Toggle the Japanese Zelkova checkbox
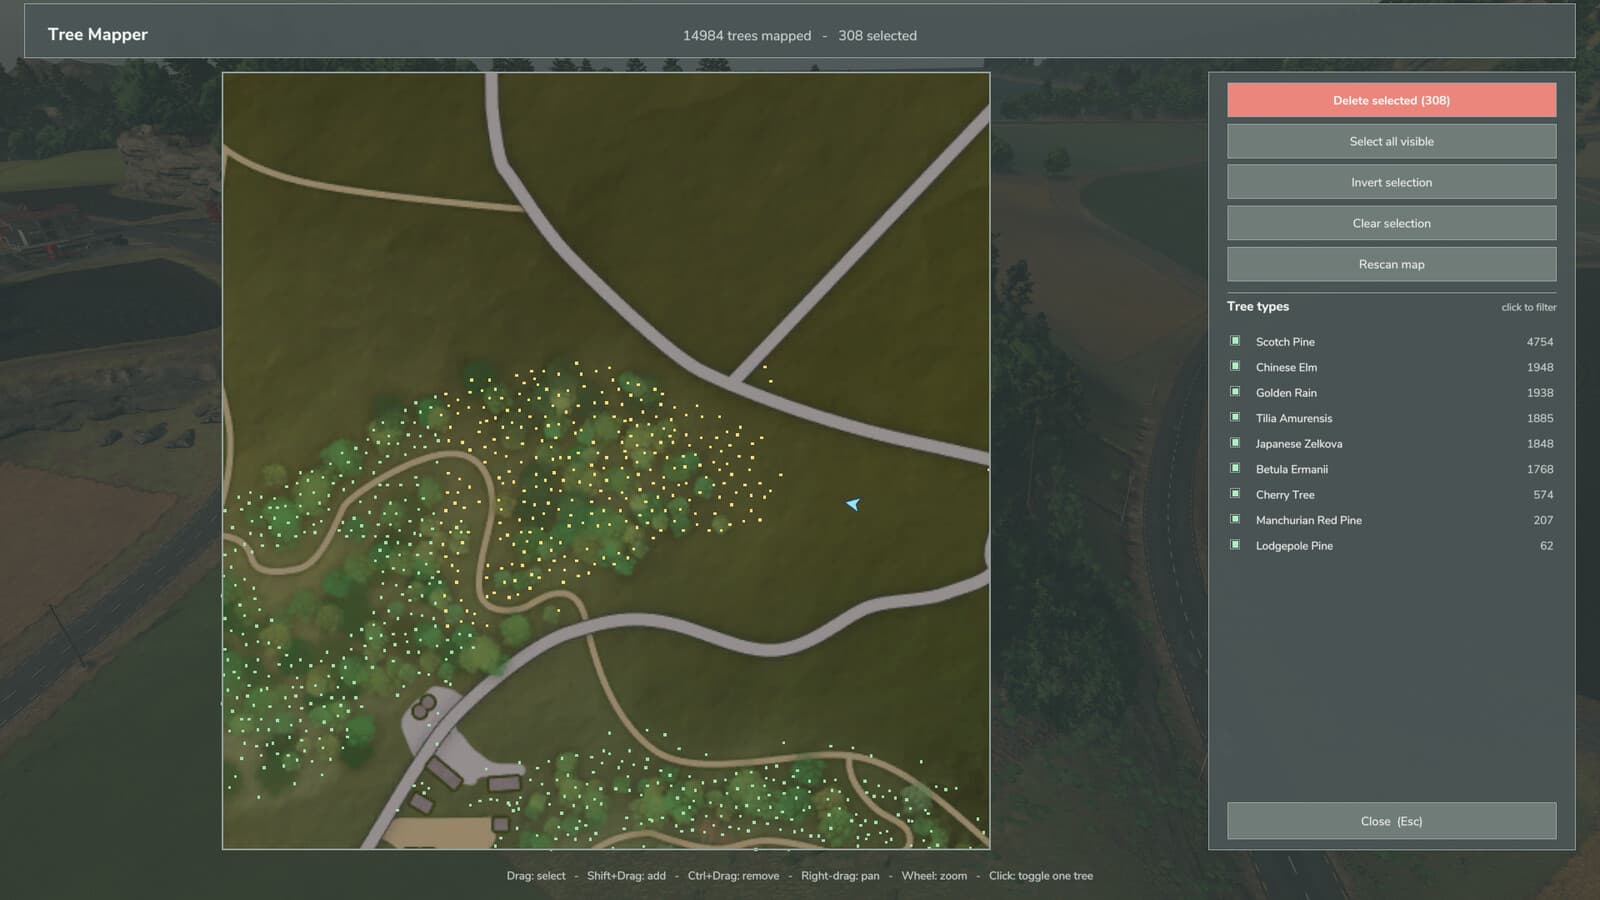1600x900 pixels. tap(1235, 443)
